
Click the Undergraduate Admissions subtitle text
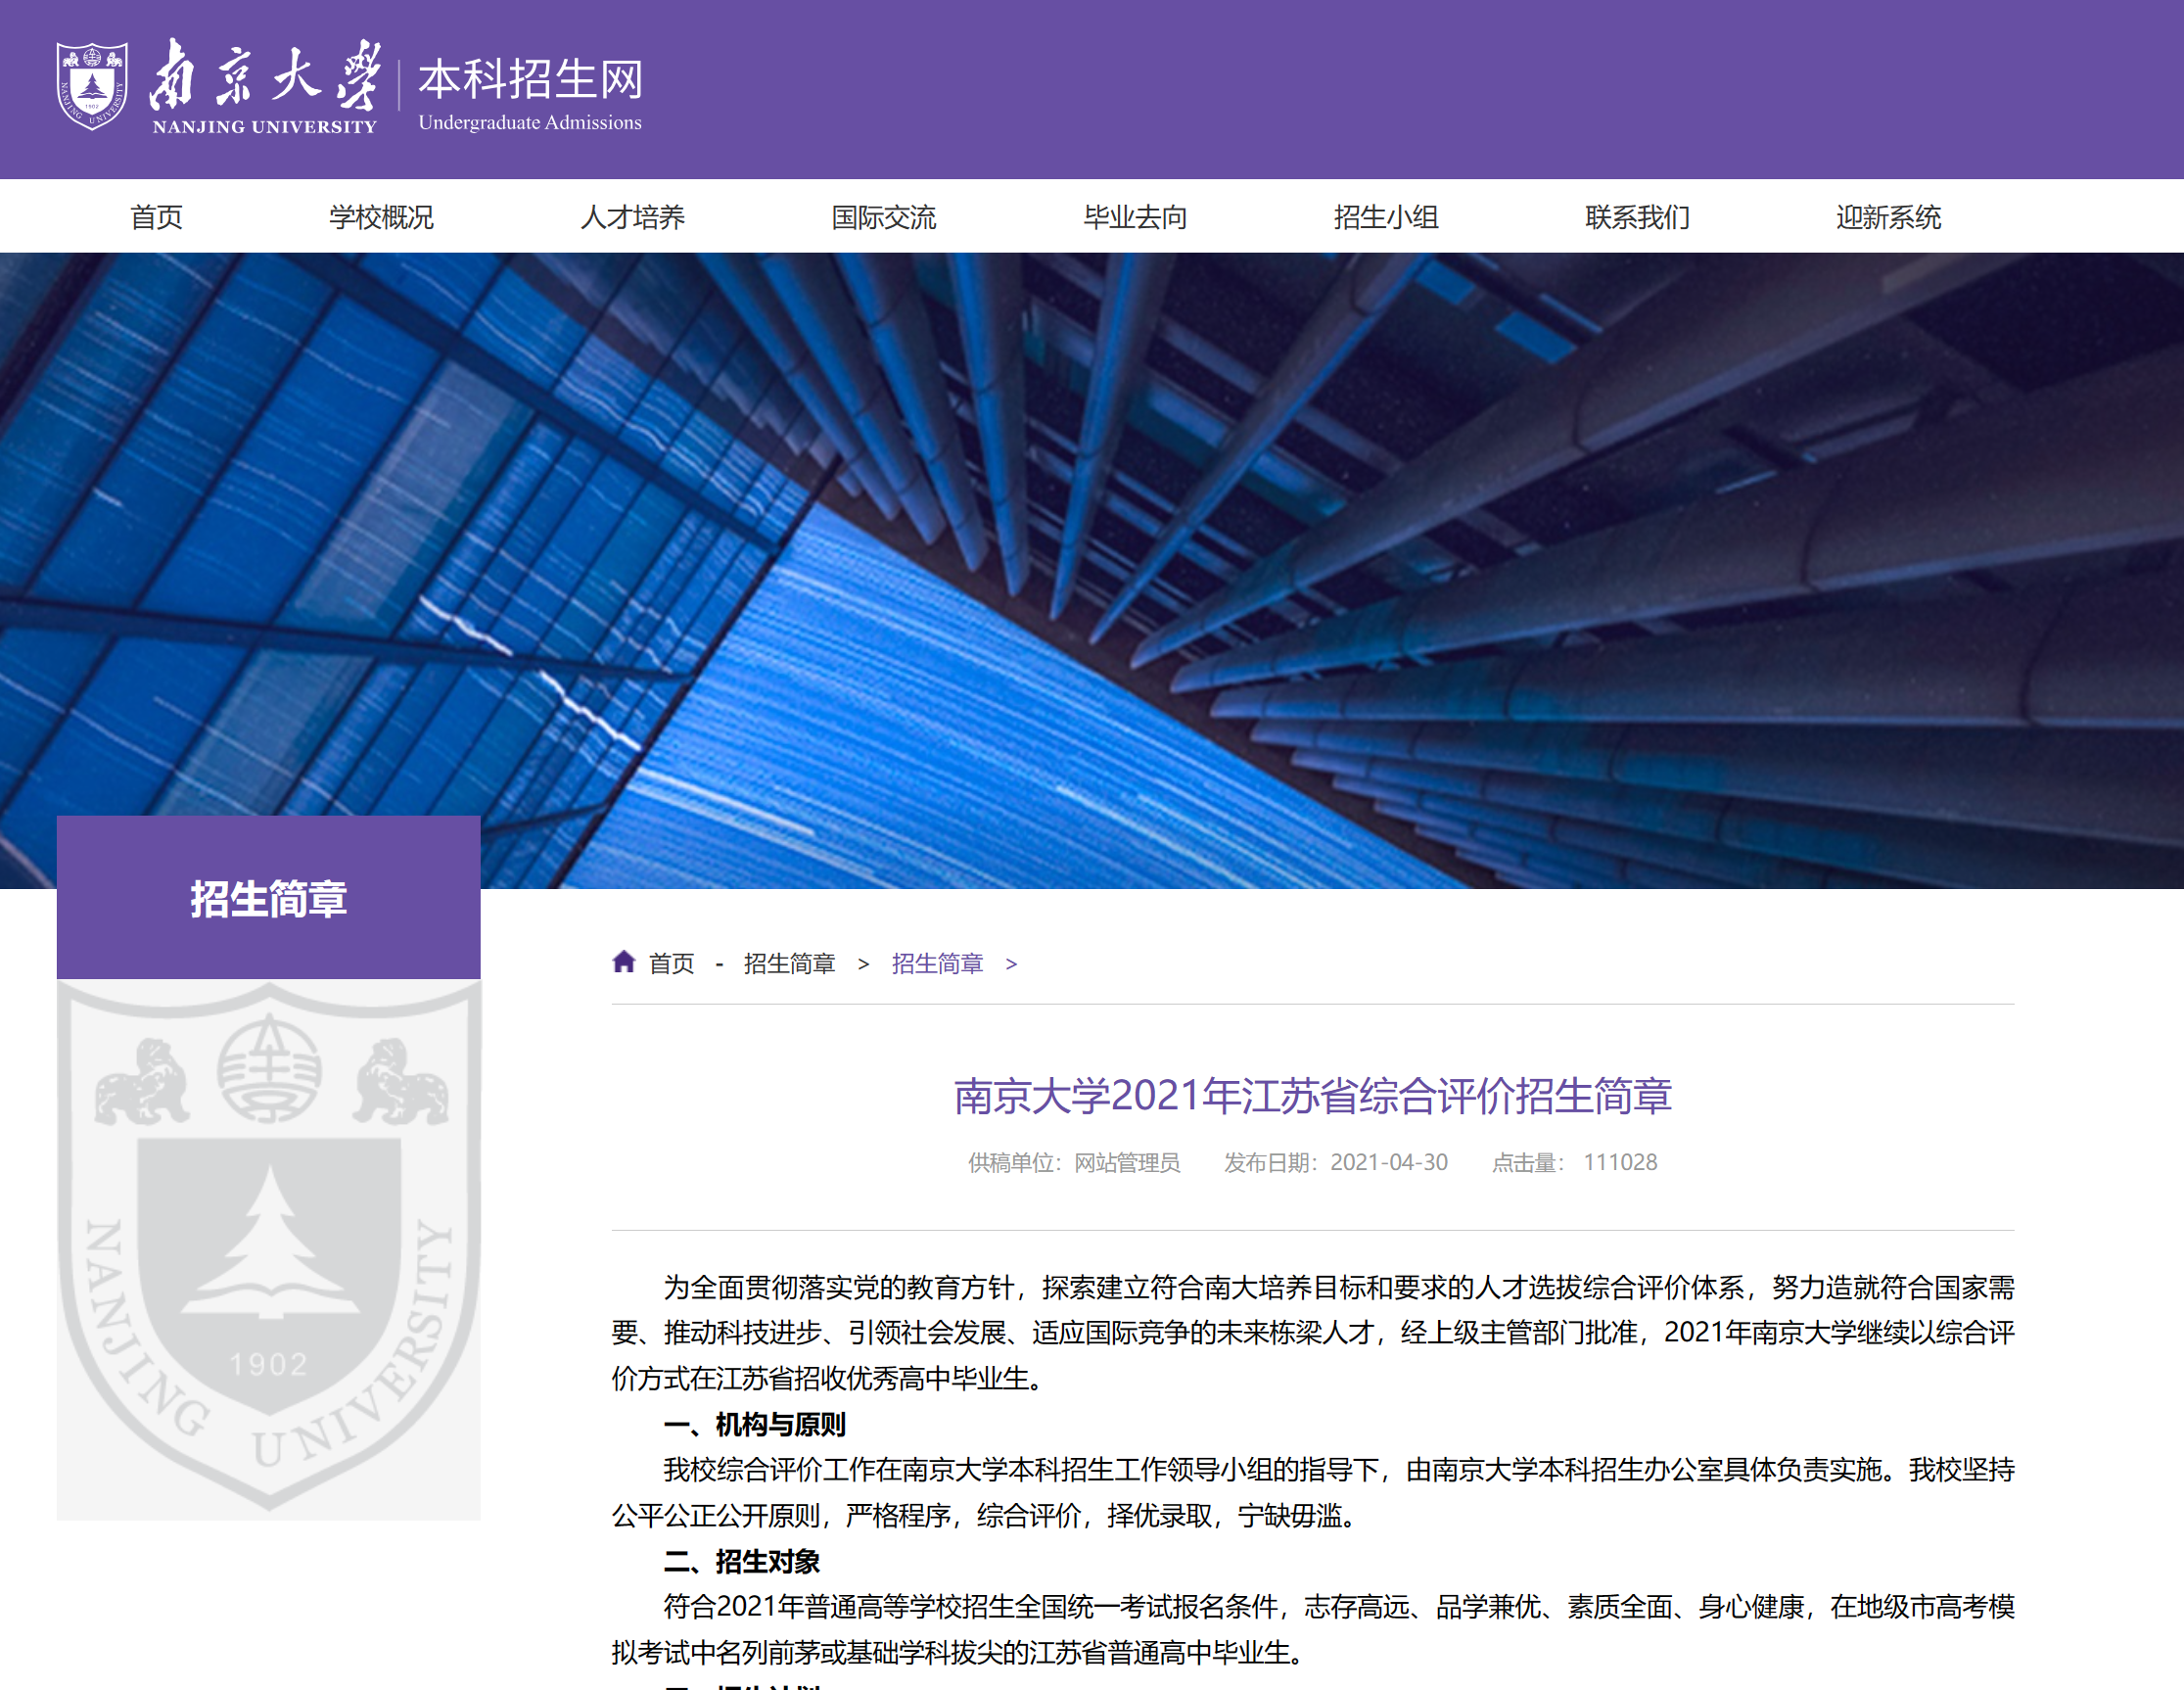(530, 122)
